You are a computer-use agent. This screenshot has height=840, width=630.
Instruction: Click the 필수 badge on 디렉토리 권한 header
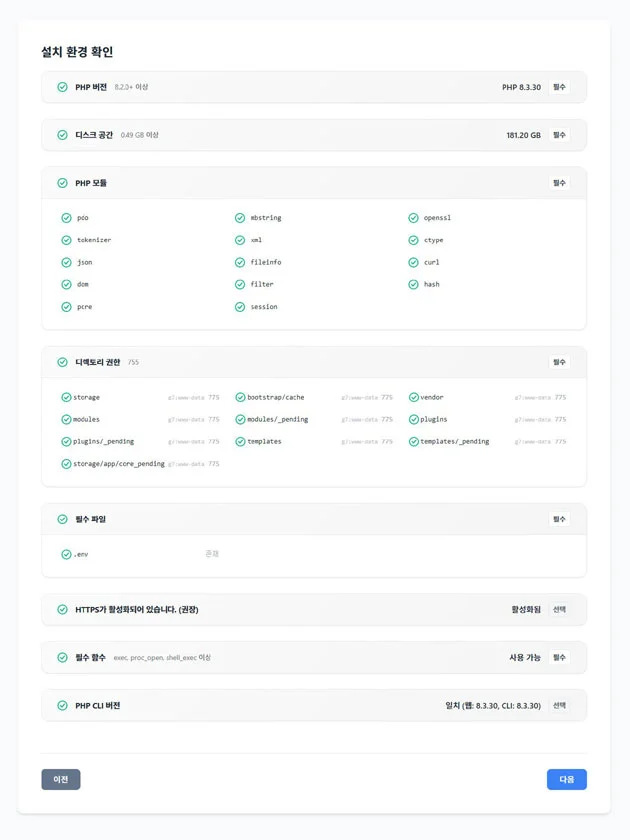pos(559,362)
